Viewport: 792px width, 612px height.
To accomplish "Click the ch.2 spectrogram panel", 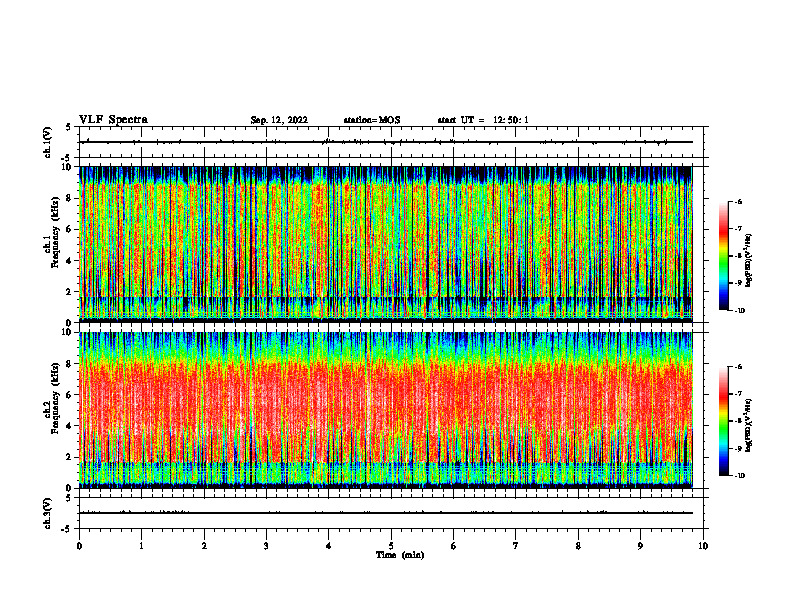I will pos(386,410).
